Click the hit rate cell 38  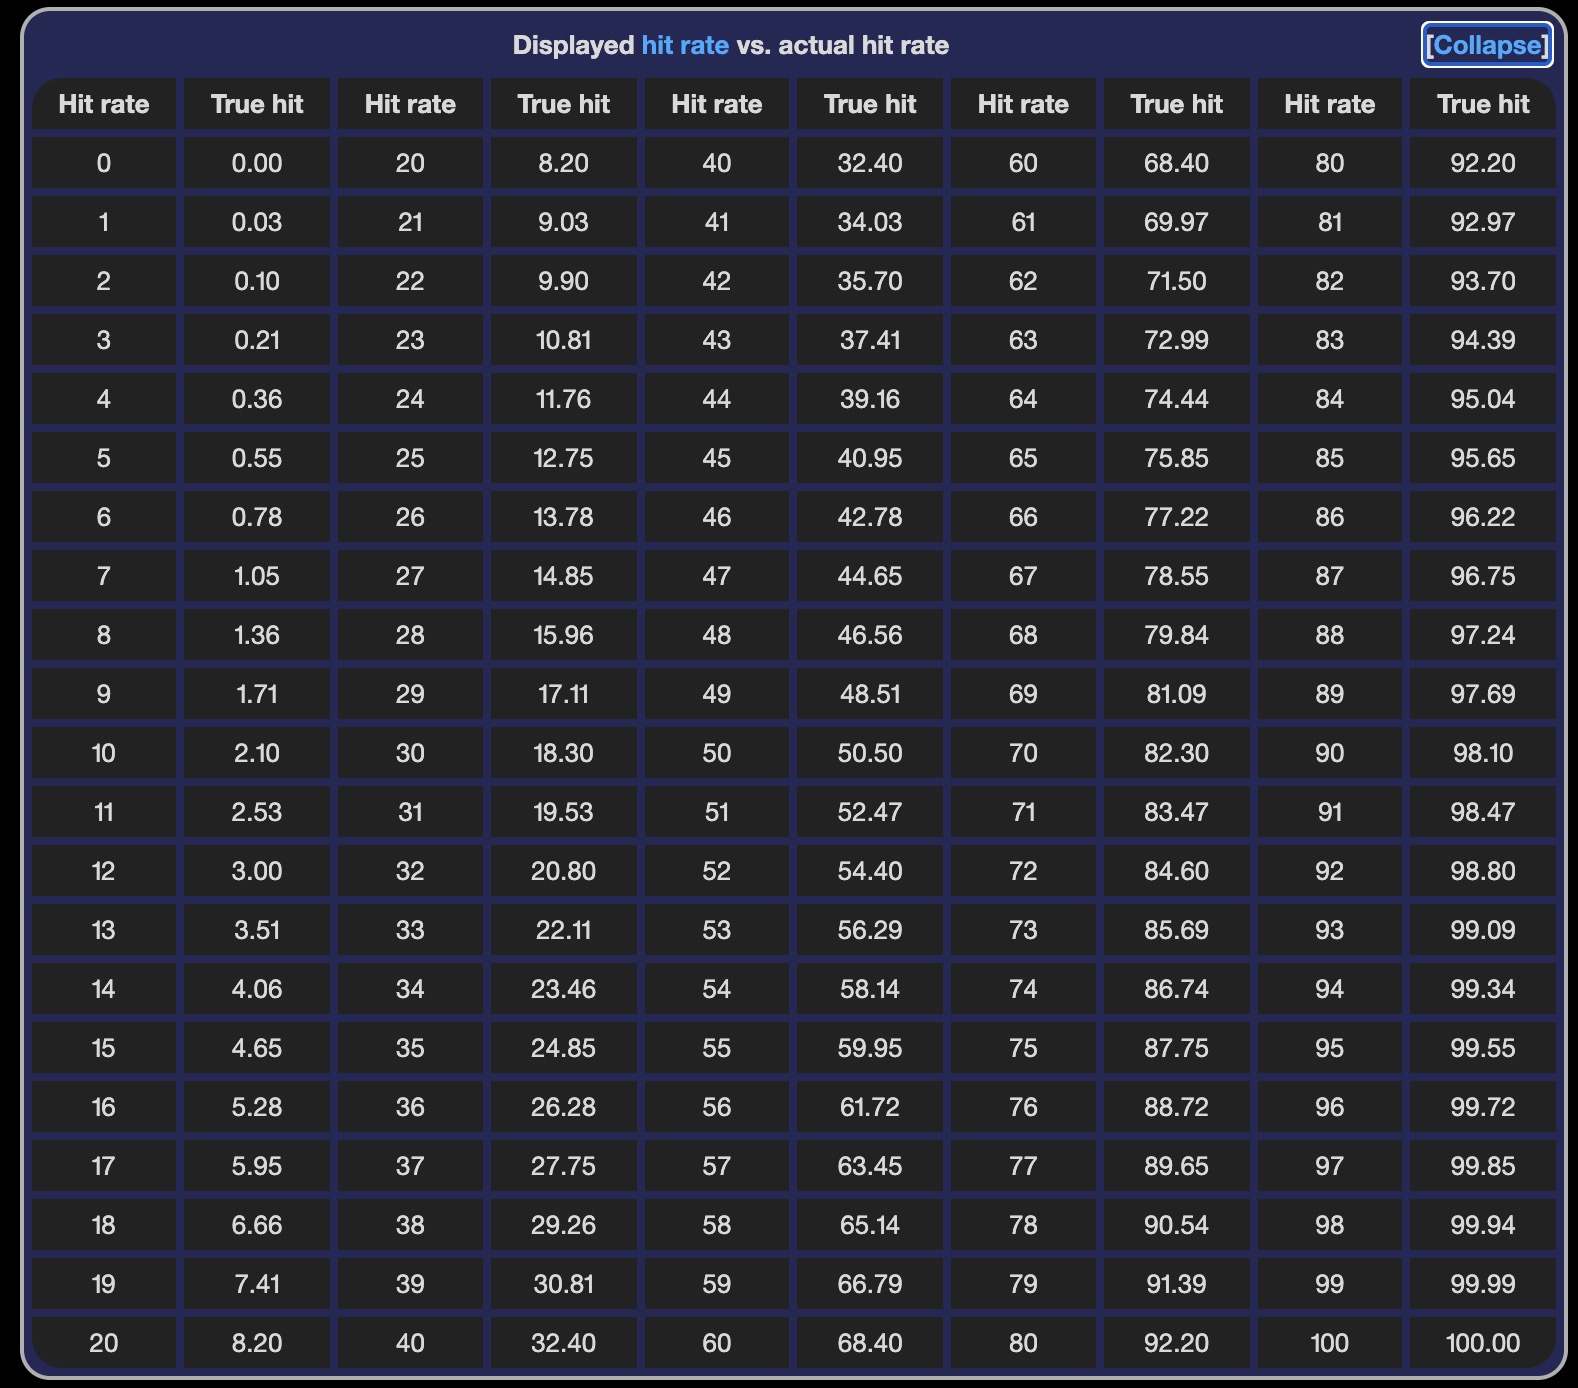pos(410,1225)
